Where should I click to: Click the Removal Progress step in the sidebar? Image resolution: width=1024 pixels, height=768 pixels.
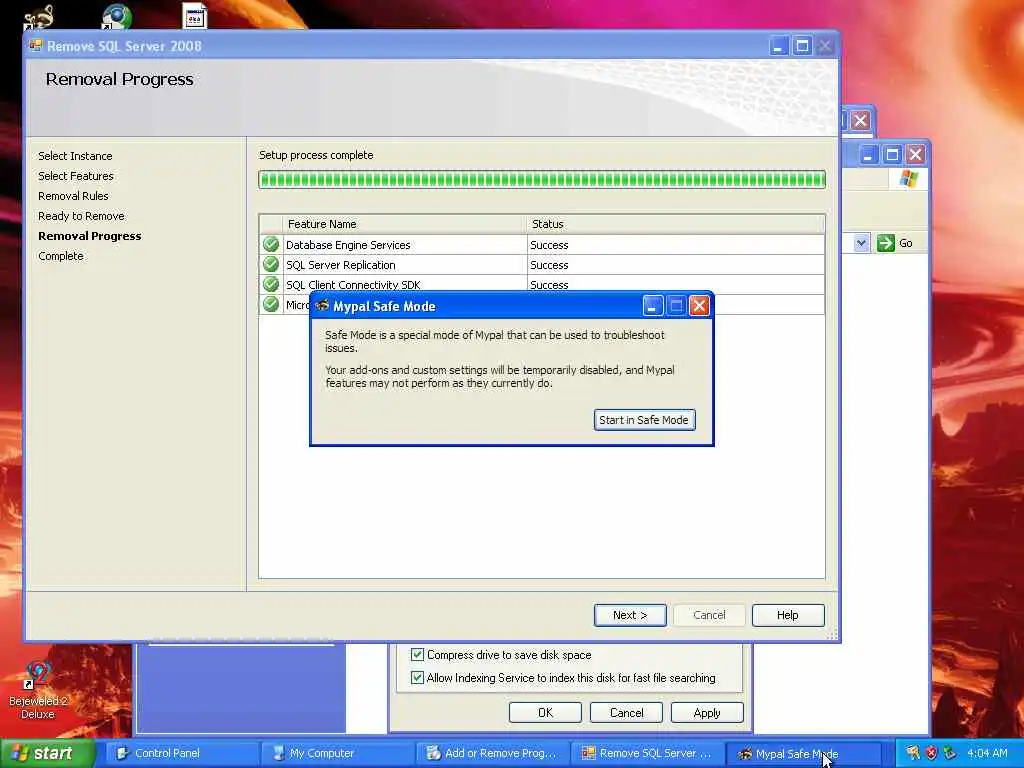(x=89, y=236)
